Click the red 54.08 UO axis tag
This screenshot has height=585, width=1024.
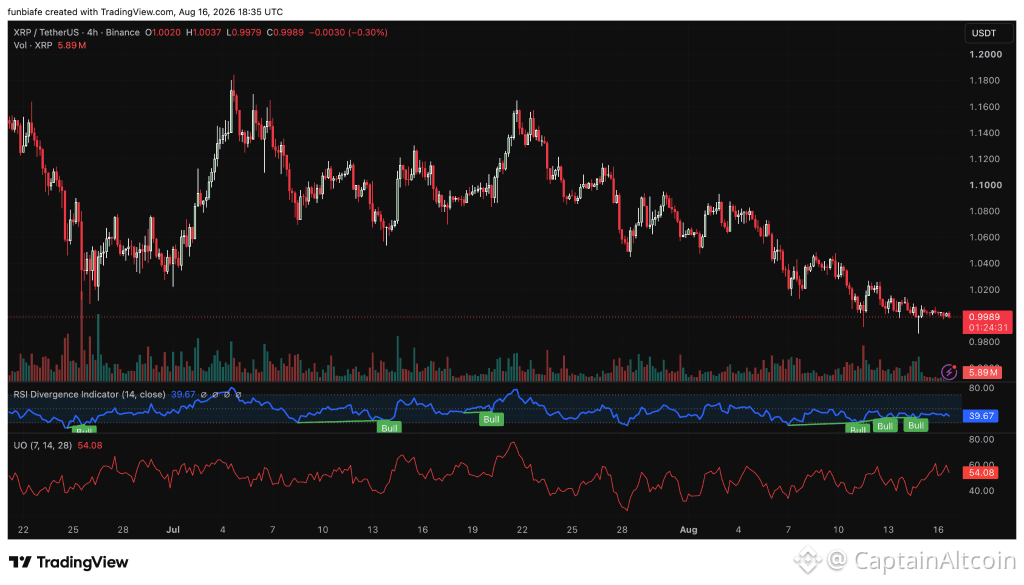[980, 473]
